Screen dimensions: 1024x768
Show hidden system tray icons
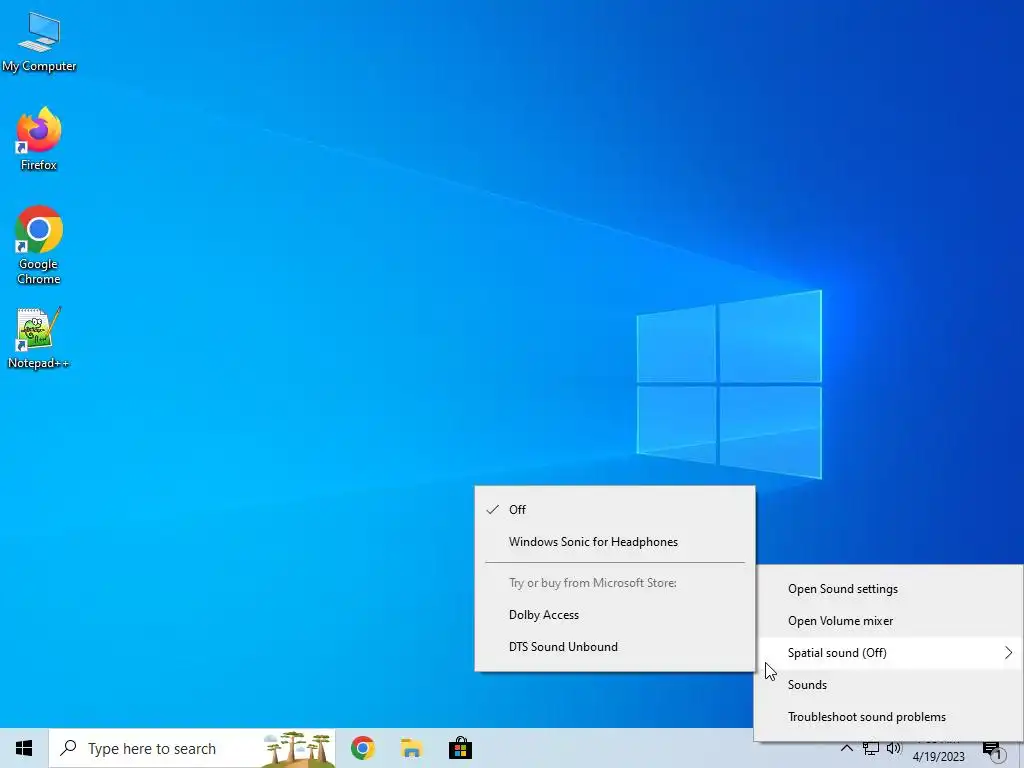coord(846,748)
